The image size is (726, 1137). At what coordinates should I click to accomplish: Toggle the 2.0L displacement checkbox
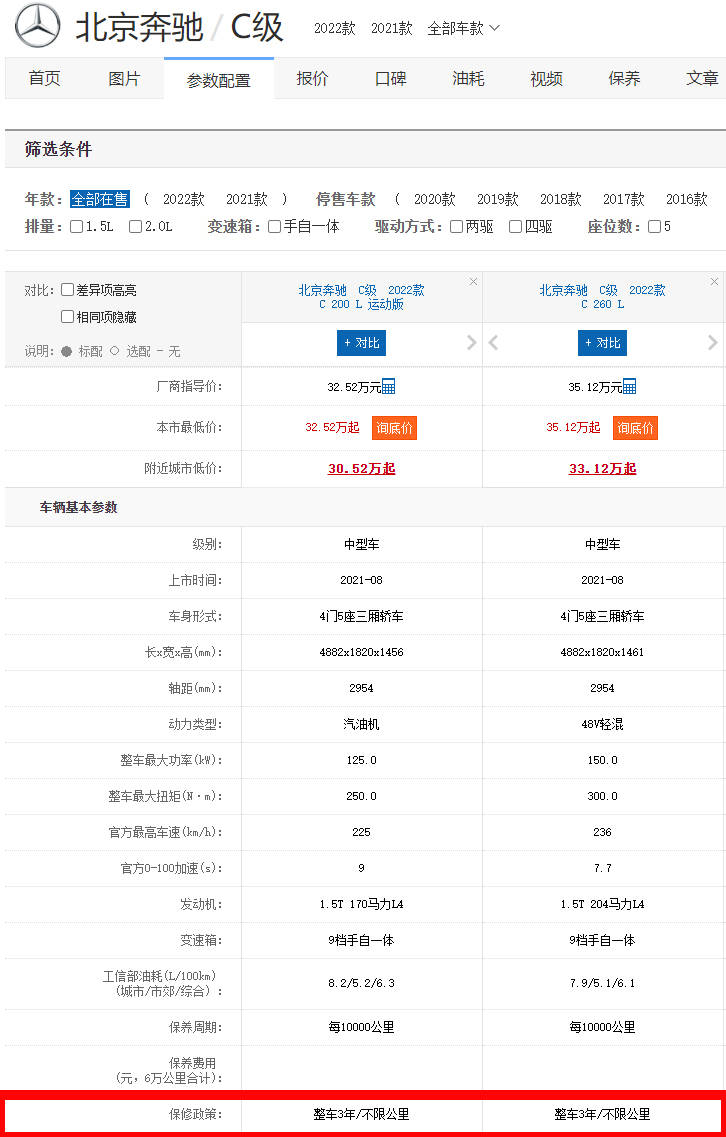click(135, 226)
